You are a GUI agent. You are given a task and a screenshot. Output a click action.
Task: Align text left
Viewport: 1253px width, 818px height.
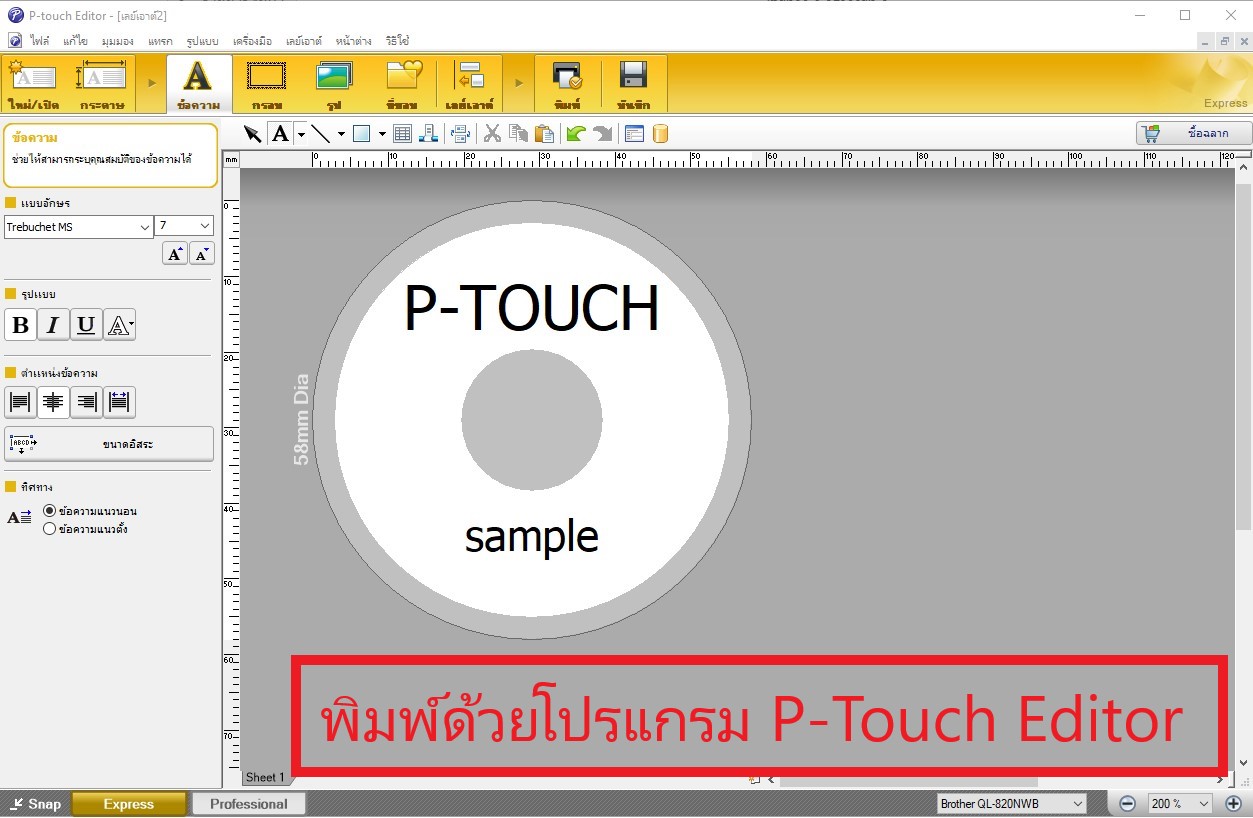(x=20, y=403)
